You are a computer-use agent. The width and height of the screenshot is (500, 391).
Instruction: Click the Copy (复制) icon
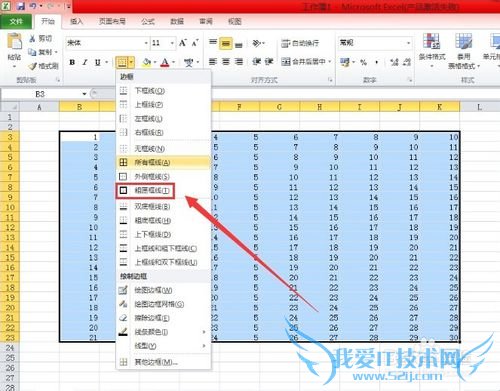click(32, 52)
